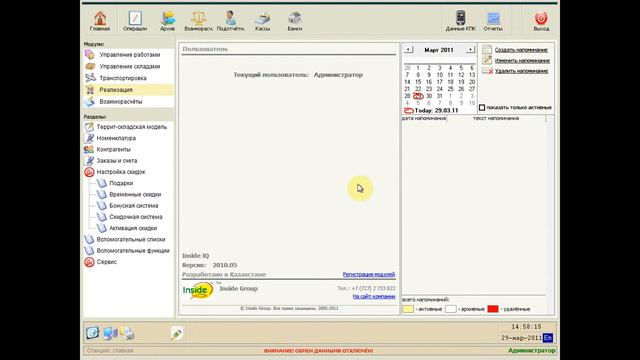The image size is (640, 360).
Task: Click the bottom bar documents copy icon
Action: 127,333
